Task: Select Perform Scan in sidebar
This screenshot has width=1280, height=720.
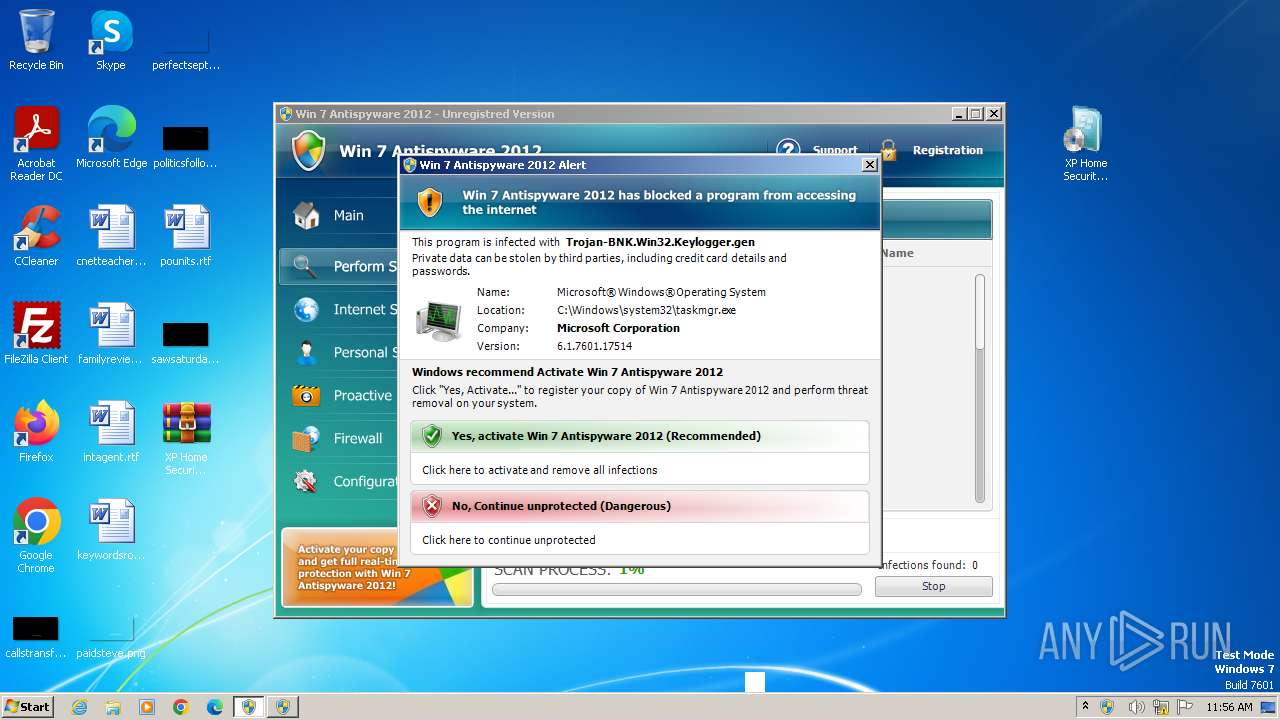Action: pyautogui.click(x=339, y=266)
